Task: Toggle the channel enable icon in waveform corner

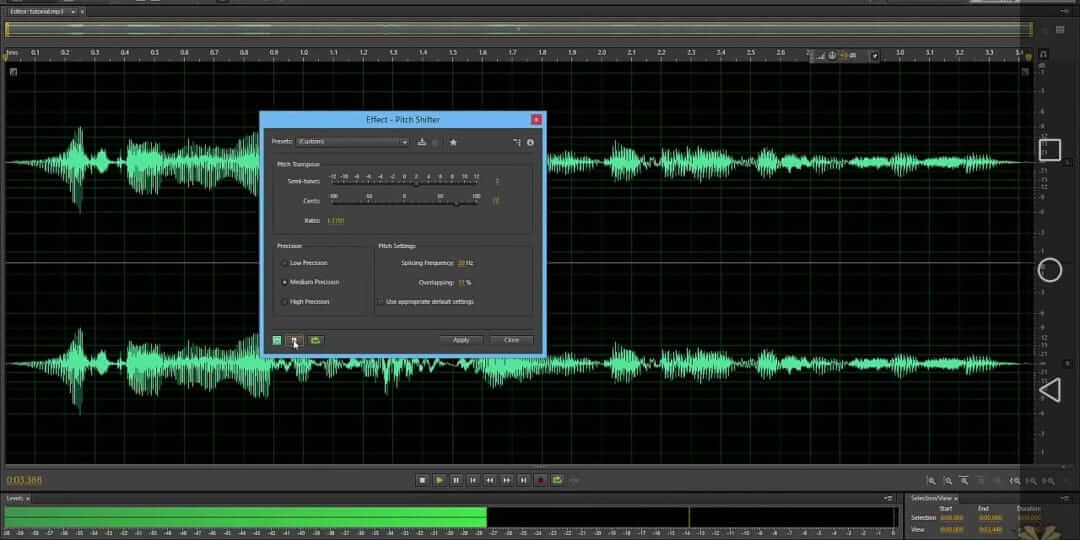Action: click(x=13, y=72)
